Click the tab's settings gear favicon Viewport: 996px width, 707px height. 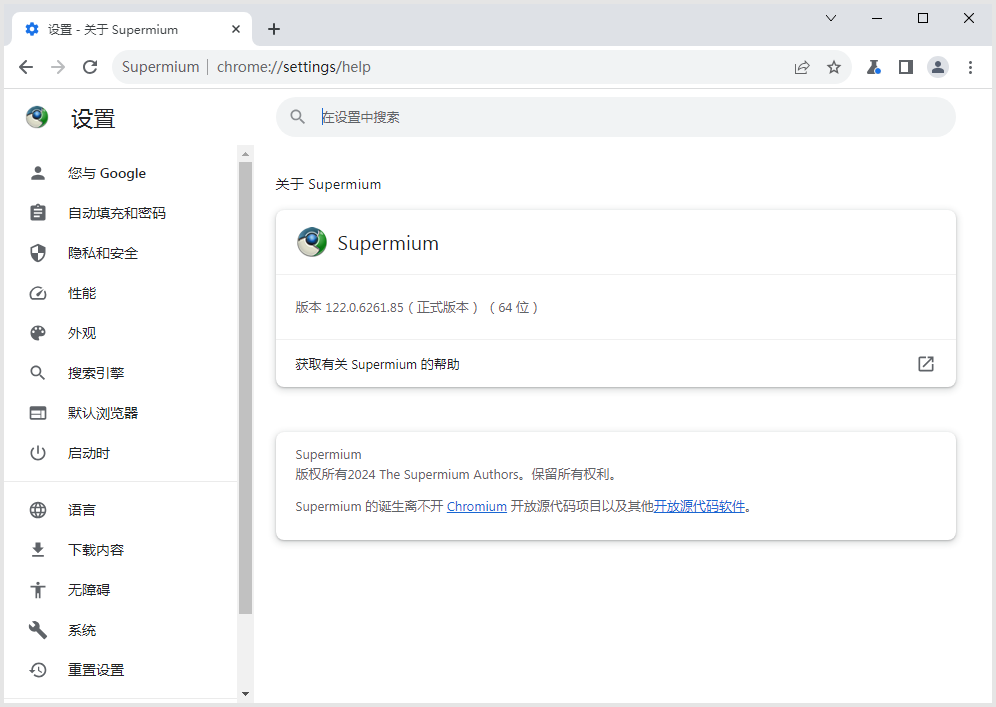click(x=32, y=29)
